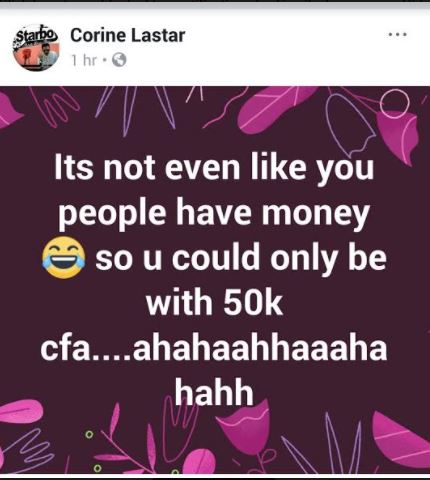Viewport: 430px width, 480px height.
Task: Click the final "hahh" word
Action: click(x=214, y=391)
